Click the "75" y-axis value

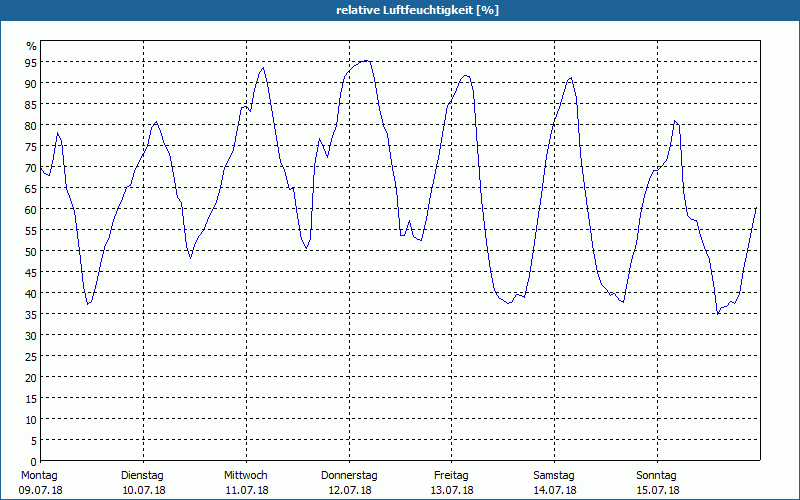[x=31, y=146]
